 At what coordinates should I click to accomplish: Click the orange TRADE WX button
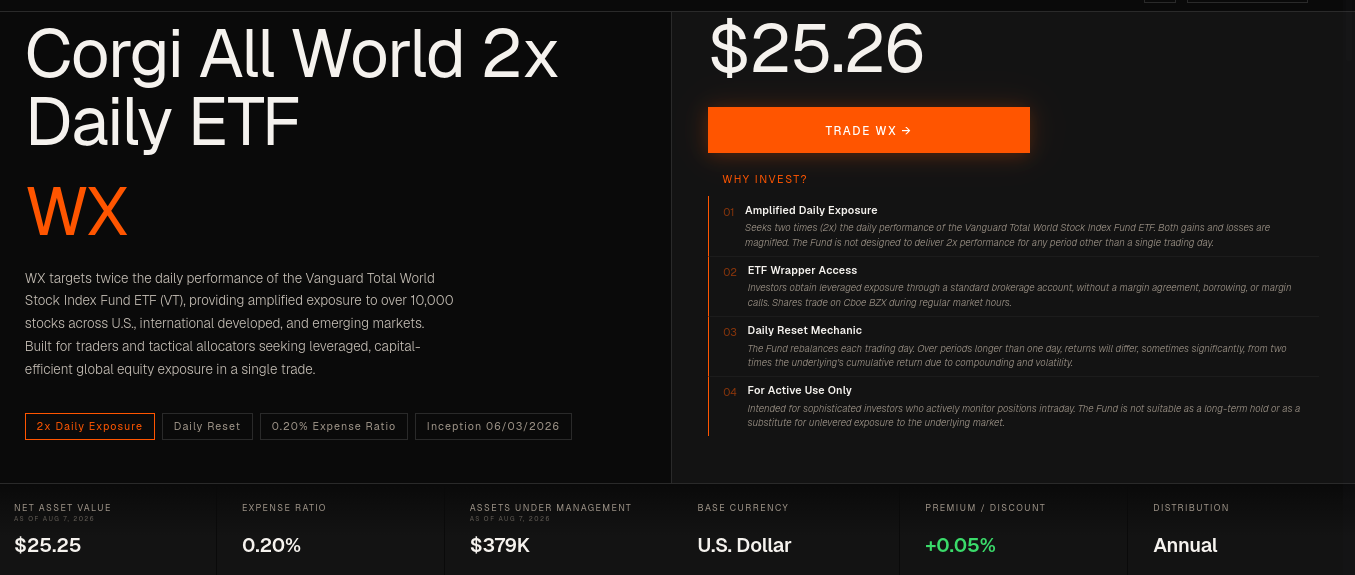pos(868,130)
